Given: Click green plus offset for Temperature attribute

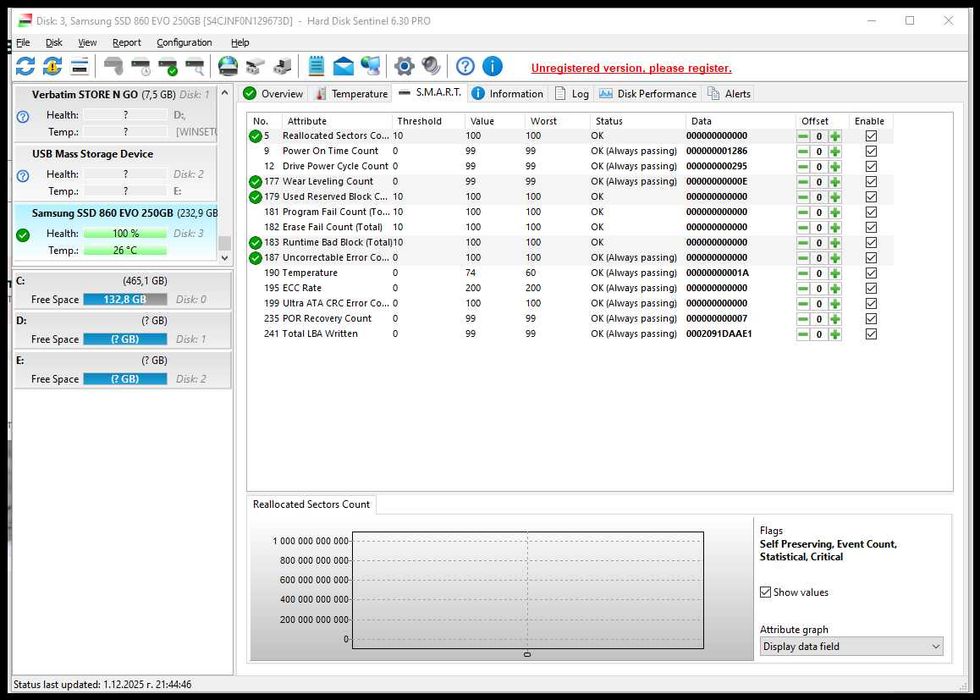Looking at the screenshot, I should click(x=835, y=273).
